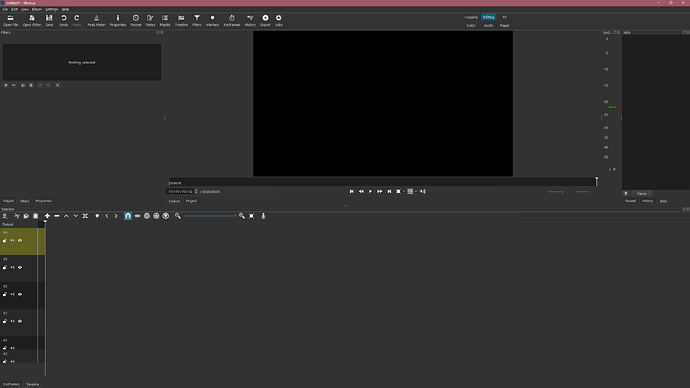Toggle snapping magnet in timeline toolbar
Screen dimensions: 690x388
[128, 216]
